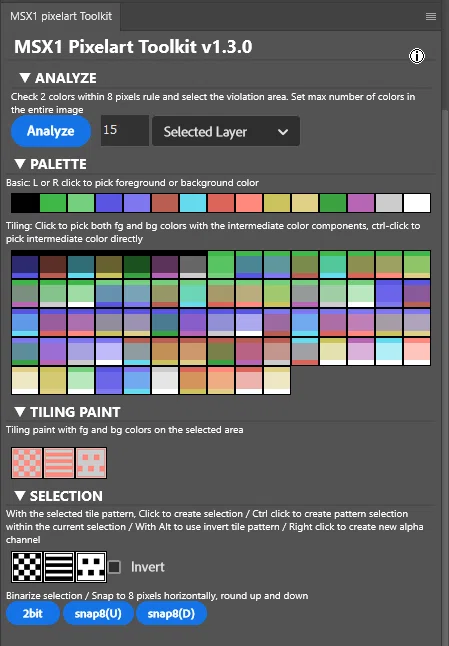The image size is (449, 646).
Task: Create selection with black horizontal stripes pattern
Action: [59, 567]
